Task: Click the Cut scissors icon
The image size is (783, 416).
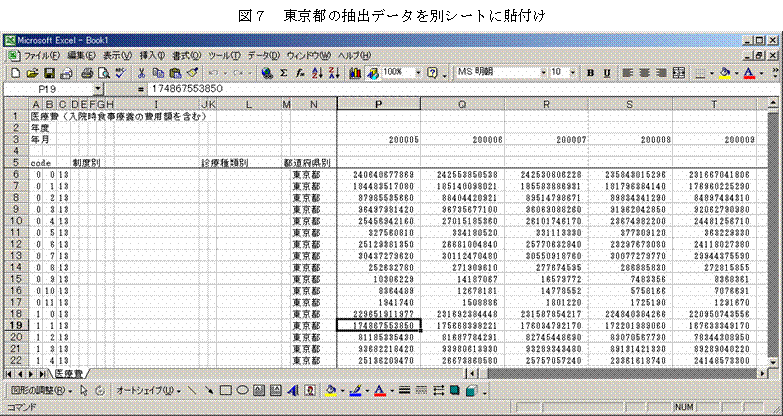Action: click(143, 73)
